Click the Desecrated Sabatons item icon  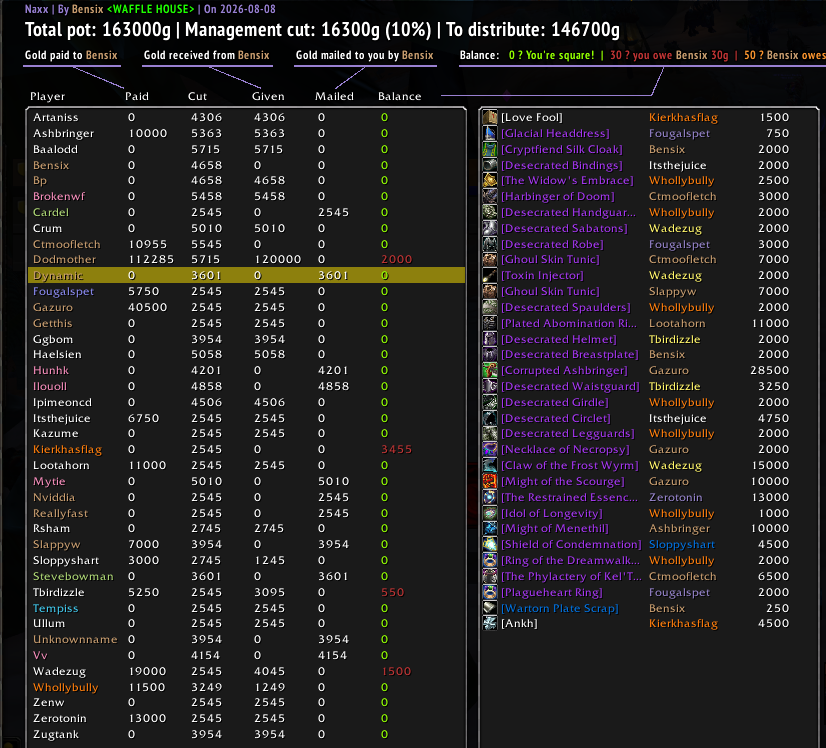[490, 228]
